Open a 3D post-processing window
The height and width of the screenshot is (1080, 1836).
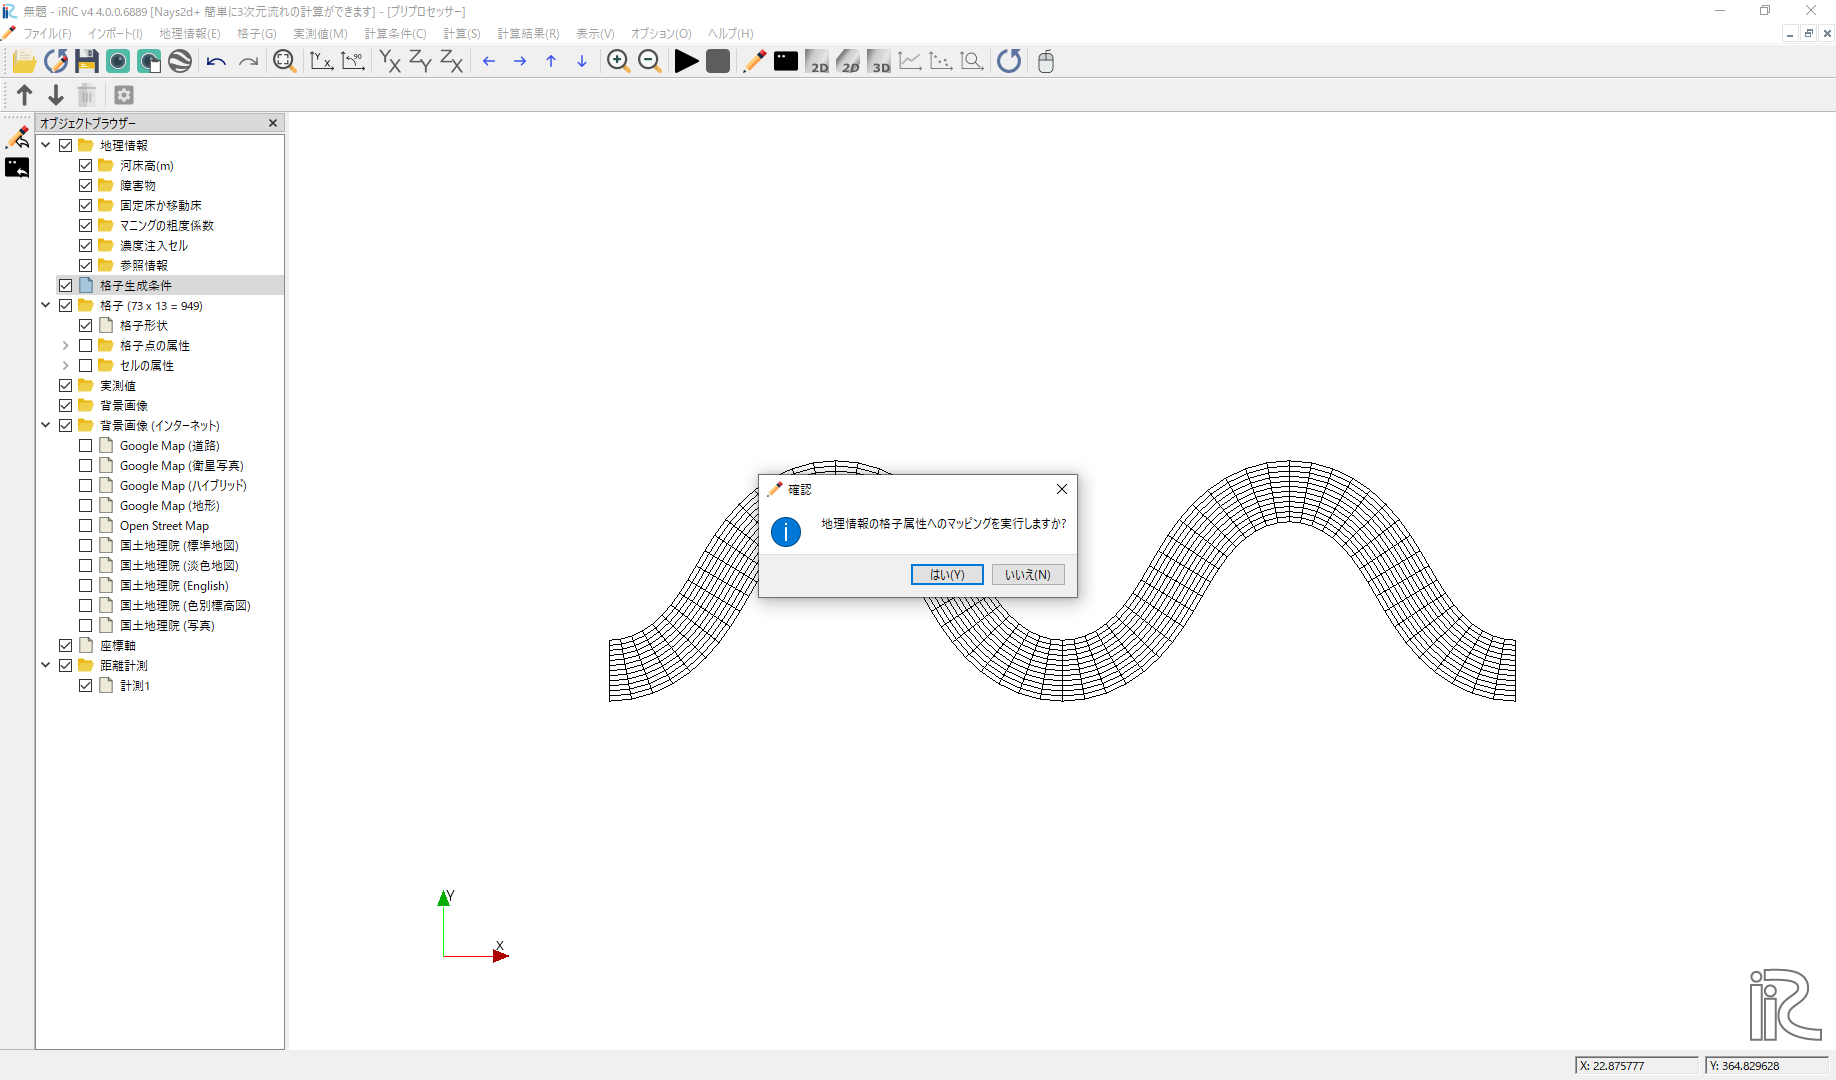[x=879, y=61]
